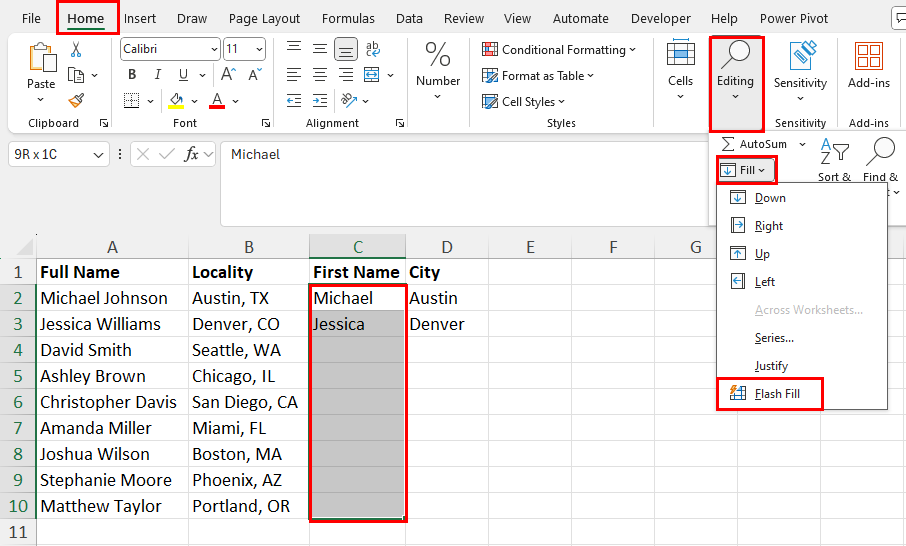Click the Fill dropdown button
Screen dimensions: 906x546
[x=747, y=170]
